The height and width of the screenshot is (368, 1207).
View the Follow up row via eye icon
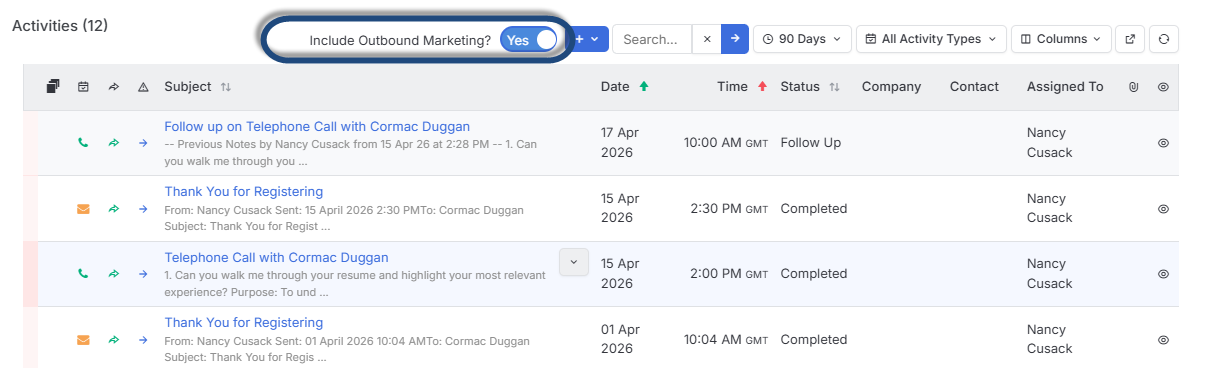point(1163,143)
